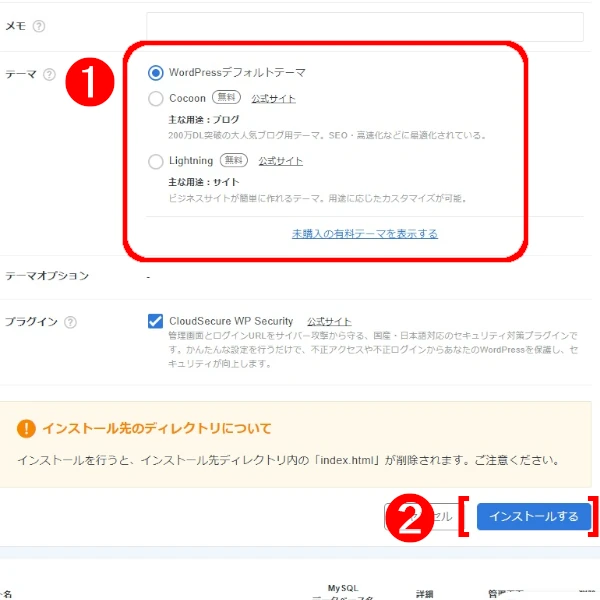Click the 無料 badge next to Lightning
This screenshot has height=600, width=600.
click(x=234, y=160)
